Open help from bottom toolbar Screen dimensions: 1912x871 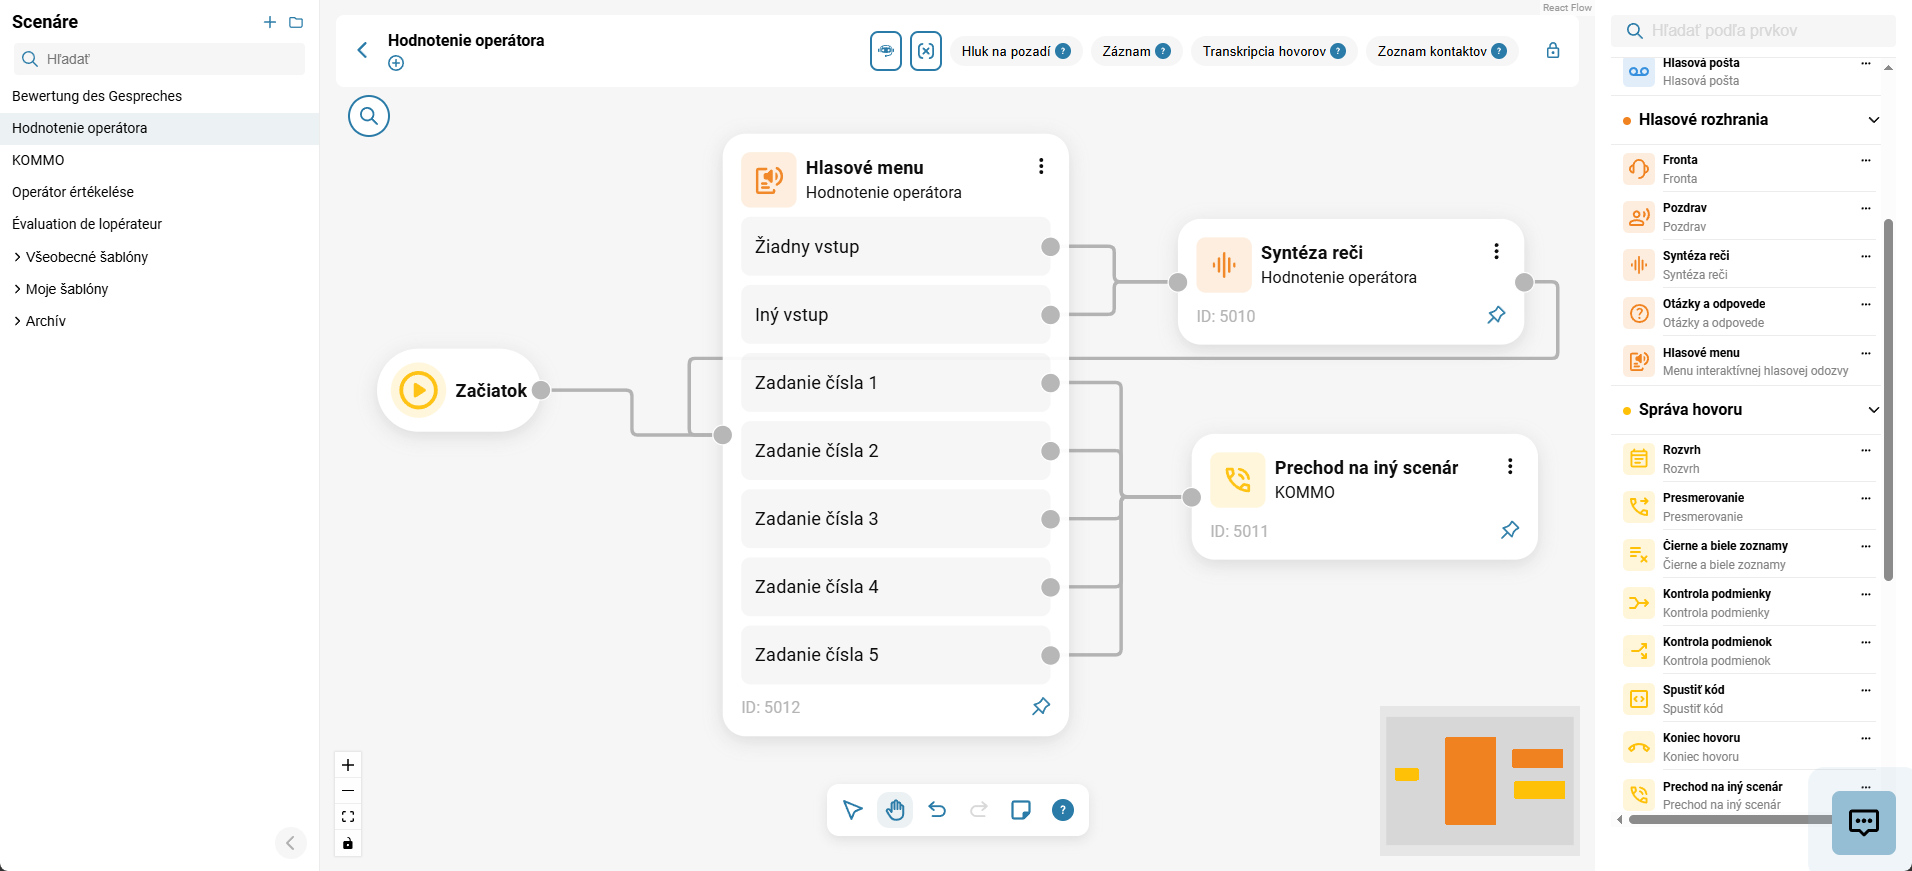point(1063,810)
